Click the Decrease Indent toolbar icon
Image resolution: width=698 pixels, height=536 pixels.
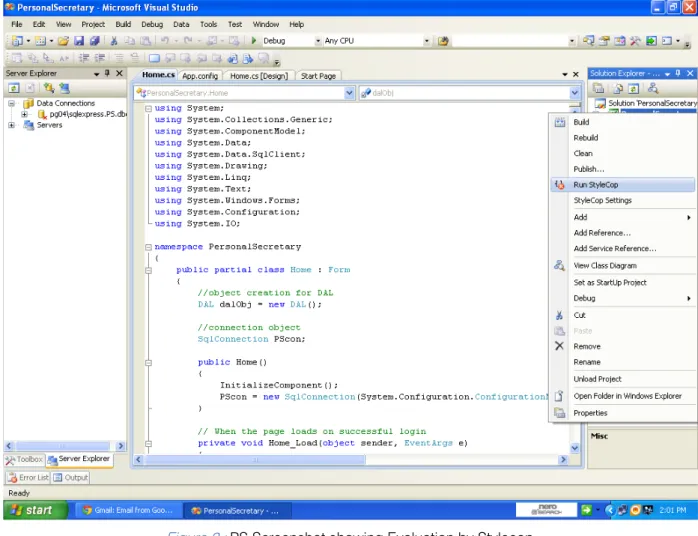coord(84,58)
